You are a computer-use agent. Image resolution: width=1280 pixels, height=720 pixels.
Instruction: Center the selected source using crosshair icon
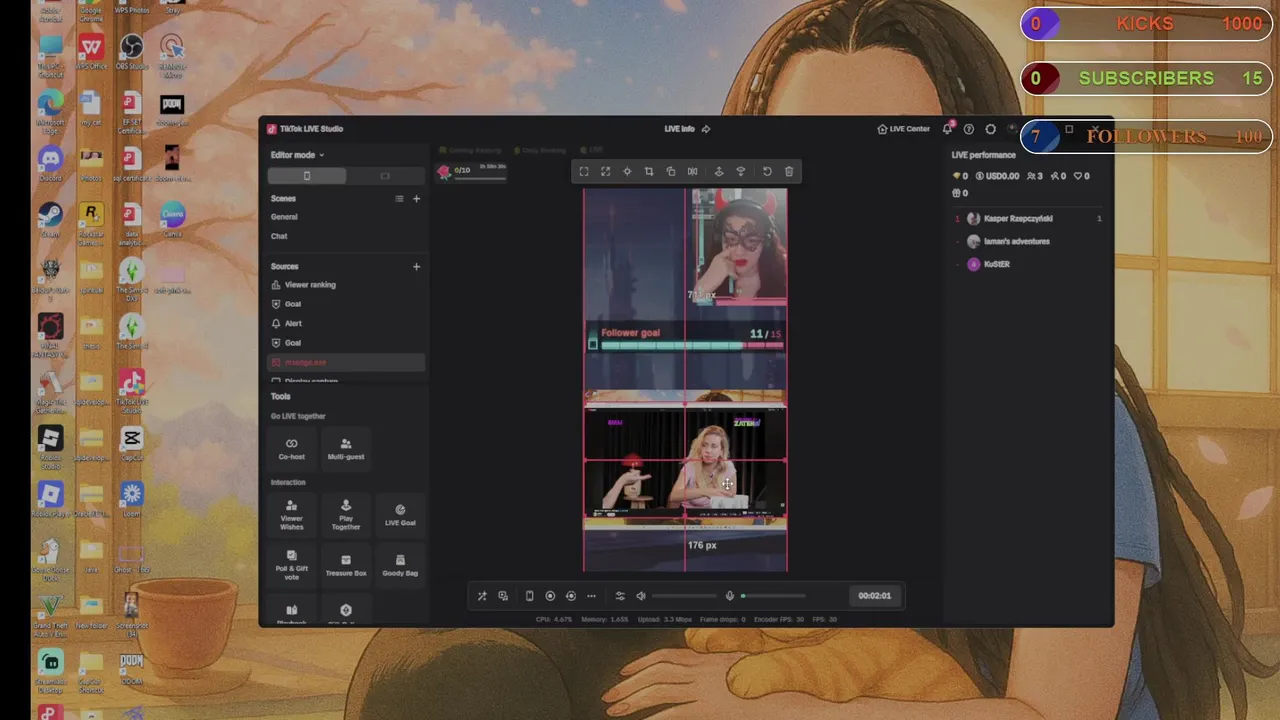(627, 171)
